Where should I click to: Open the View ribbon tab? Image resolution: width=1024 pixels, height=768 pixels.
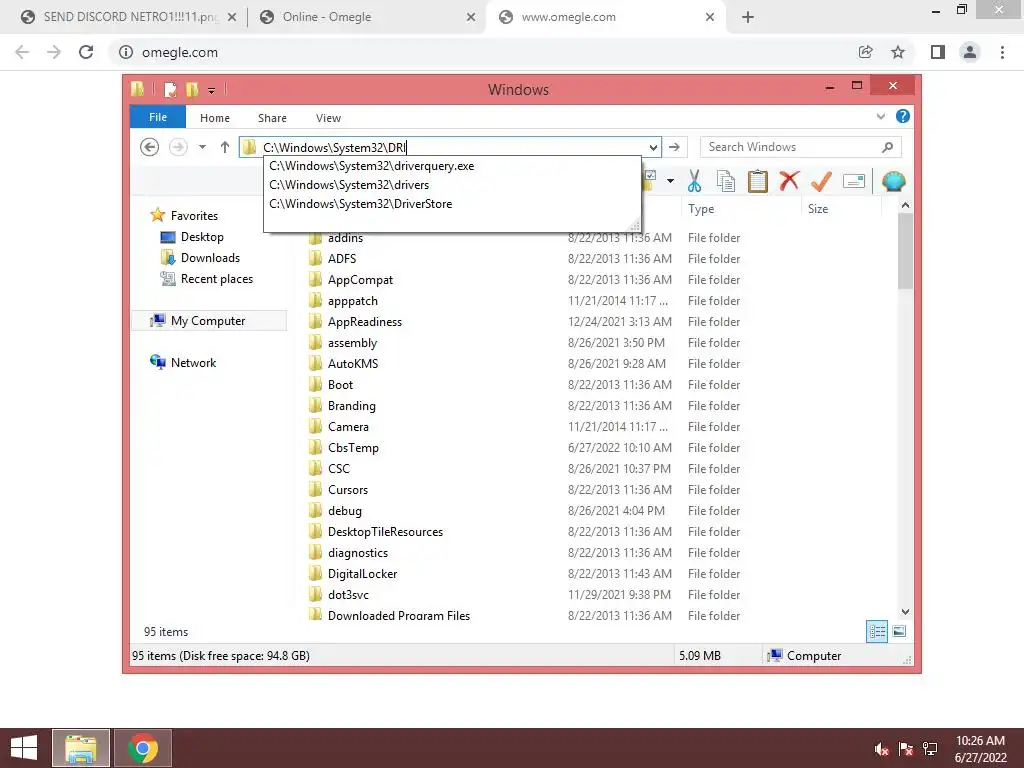point(328,118)
